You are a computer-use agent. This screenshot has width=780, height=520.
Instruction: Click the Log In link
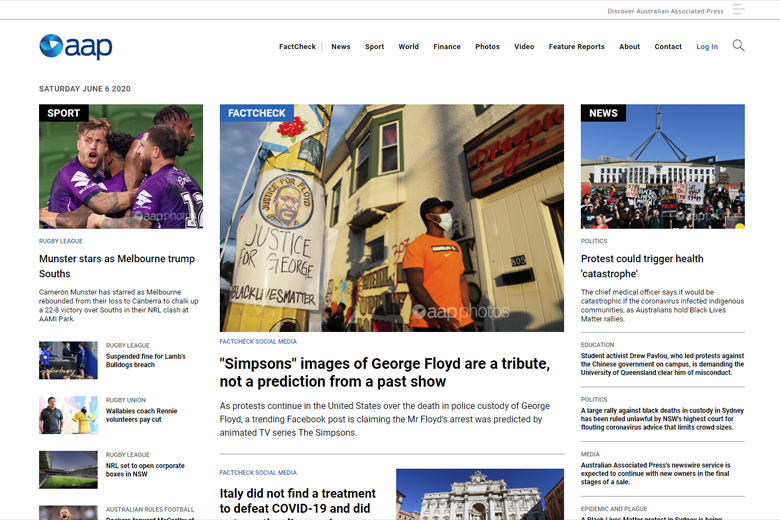click(x=707, y=47)
